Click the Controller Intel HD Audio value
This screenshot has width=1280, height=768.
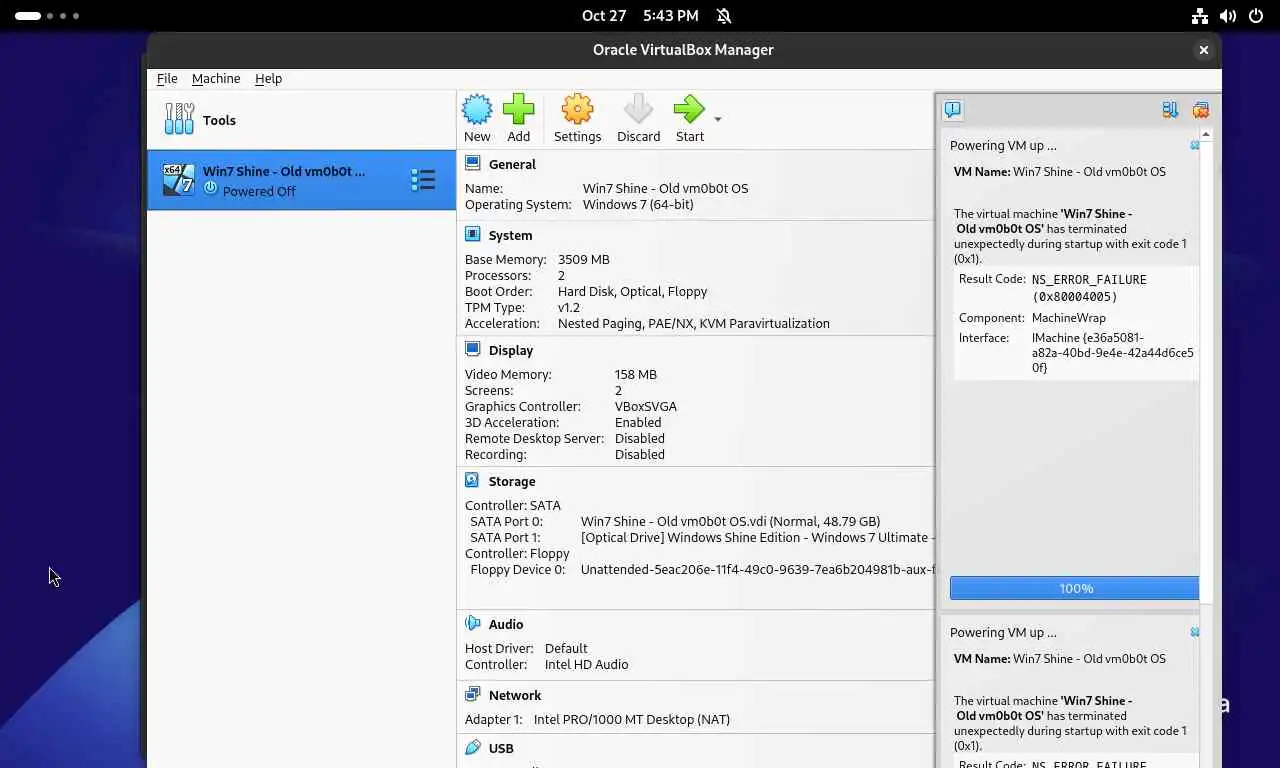[586, 664]
